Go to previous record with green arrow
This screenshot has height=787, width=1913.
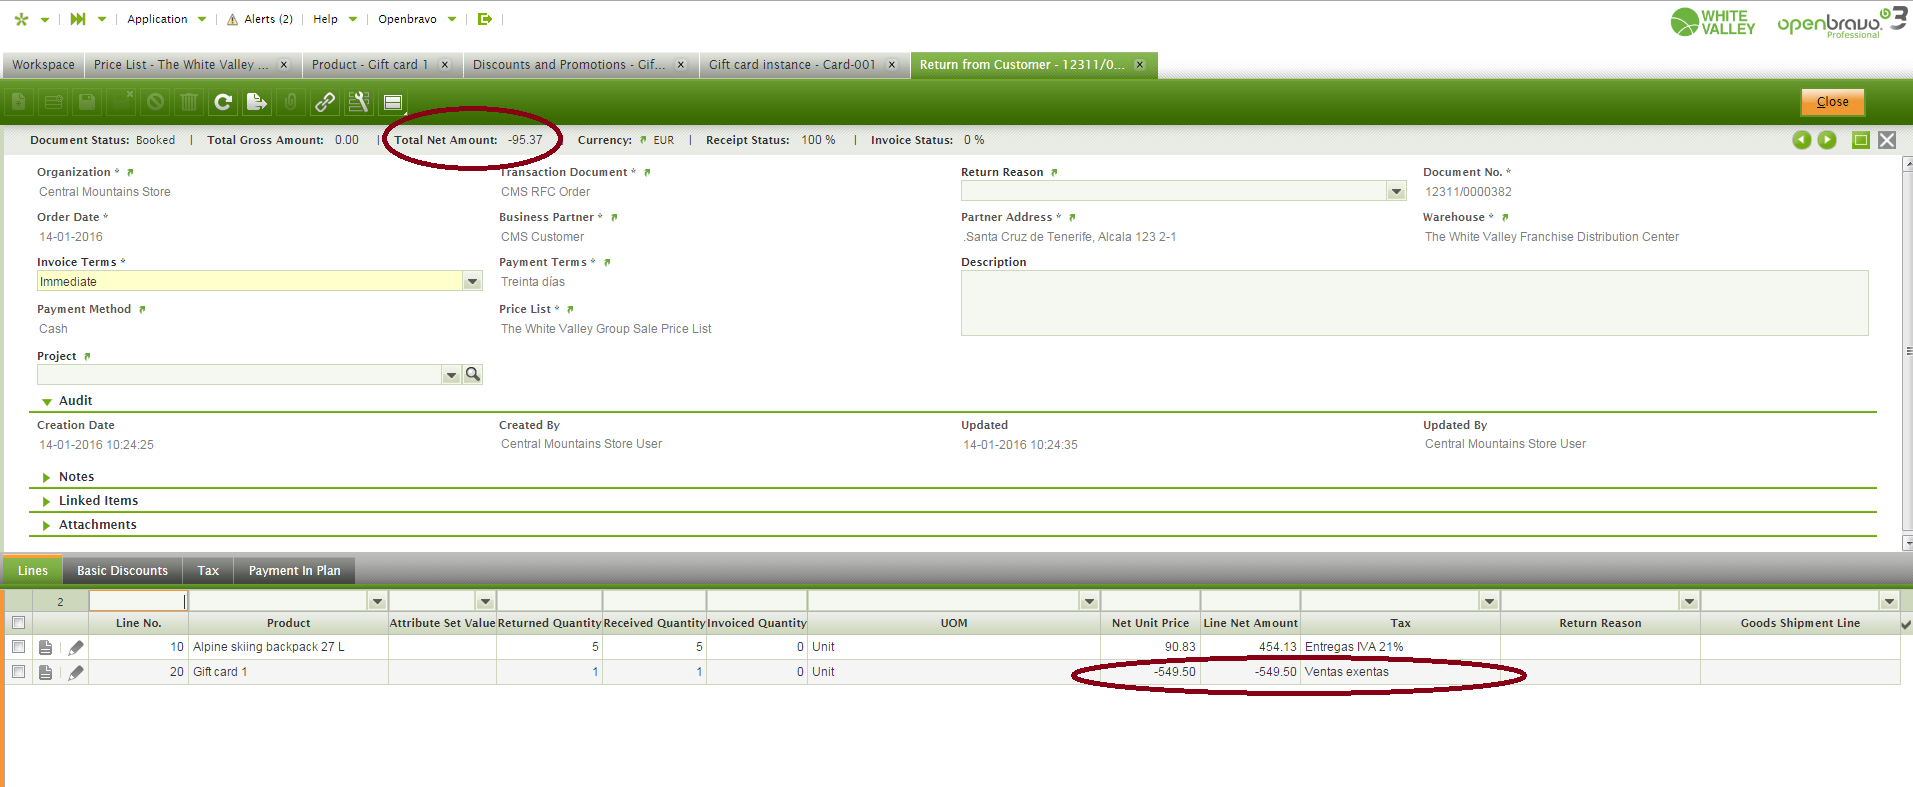pyautogui.click(x=1801, y=140)
